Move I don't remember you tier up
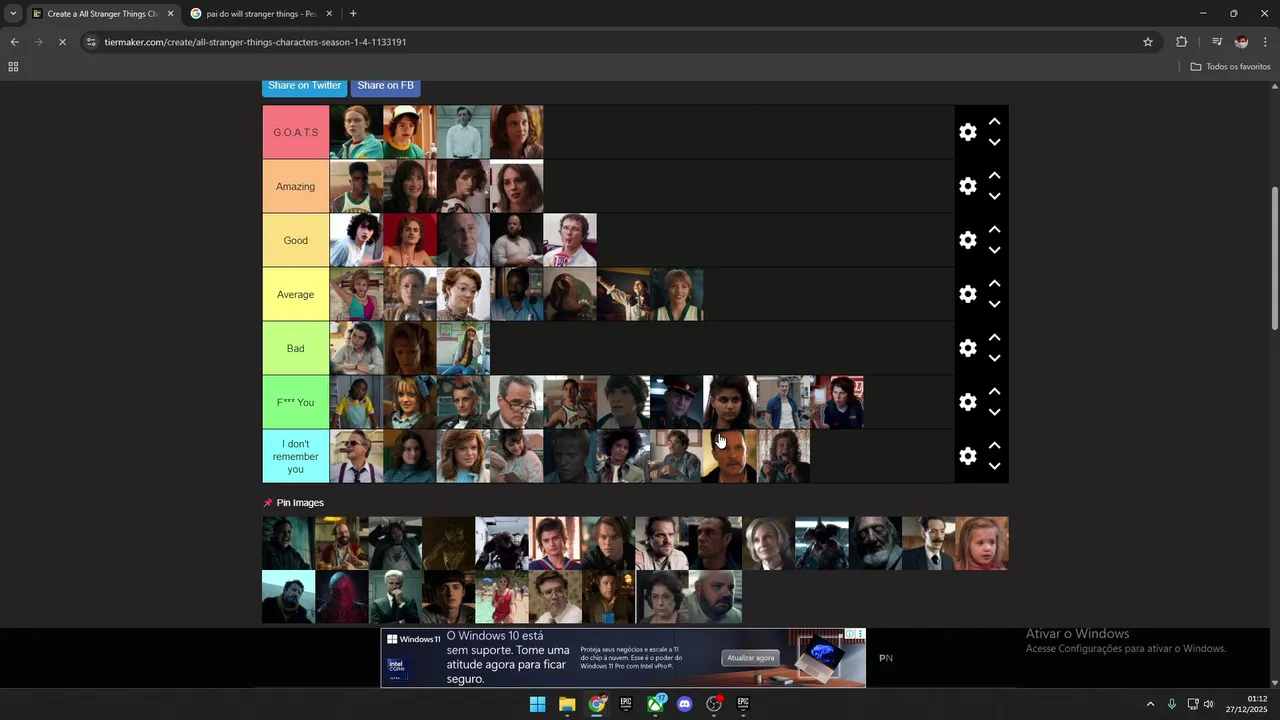1280x720 pixels. click(994, 445)
